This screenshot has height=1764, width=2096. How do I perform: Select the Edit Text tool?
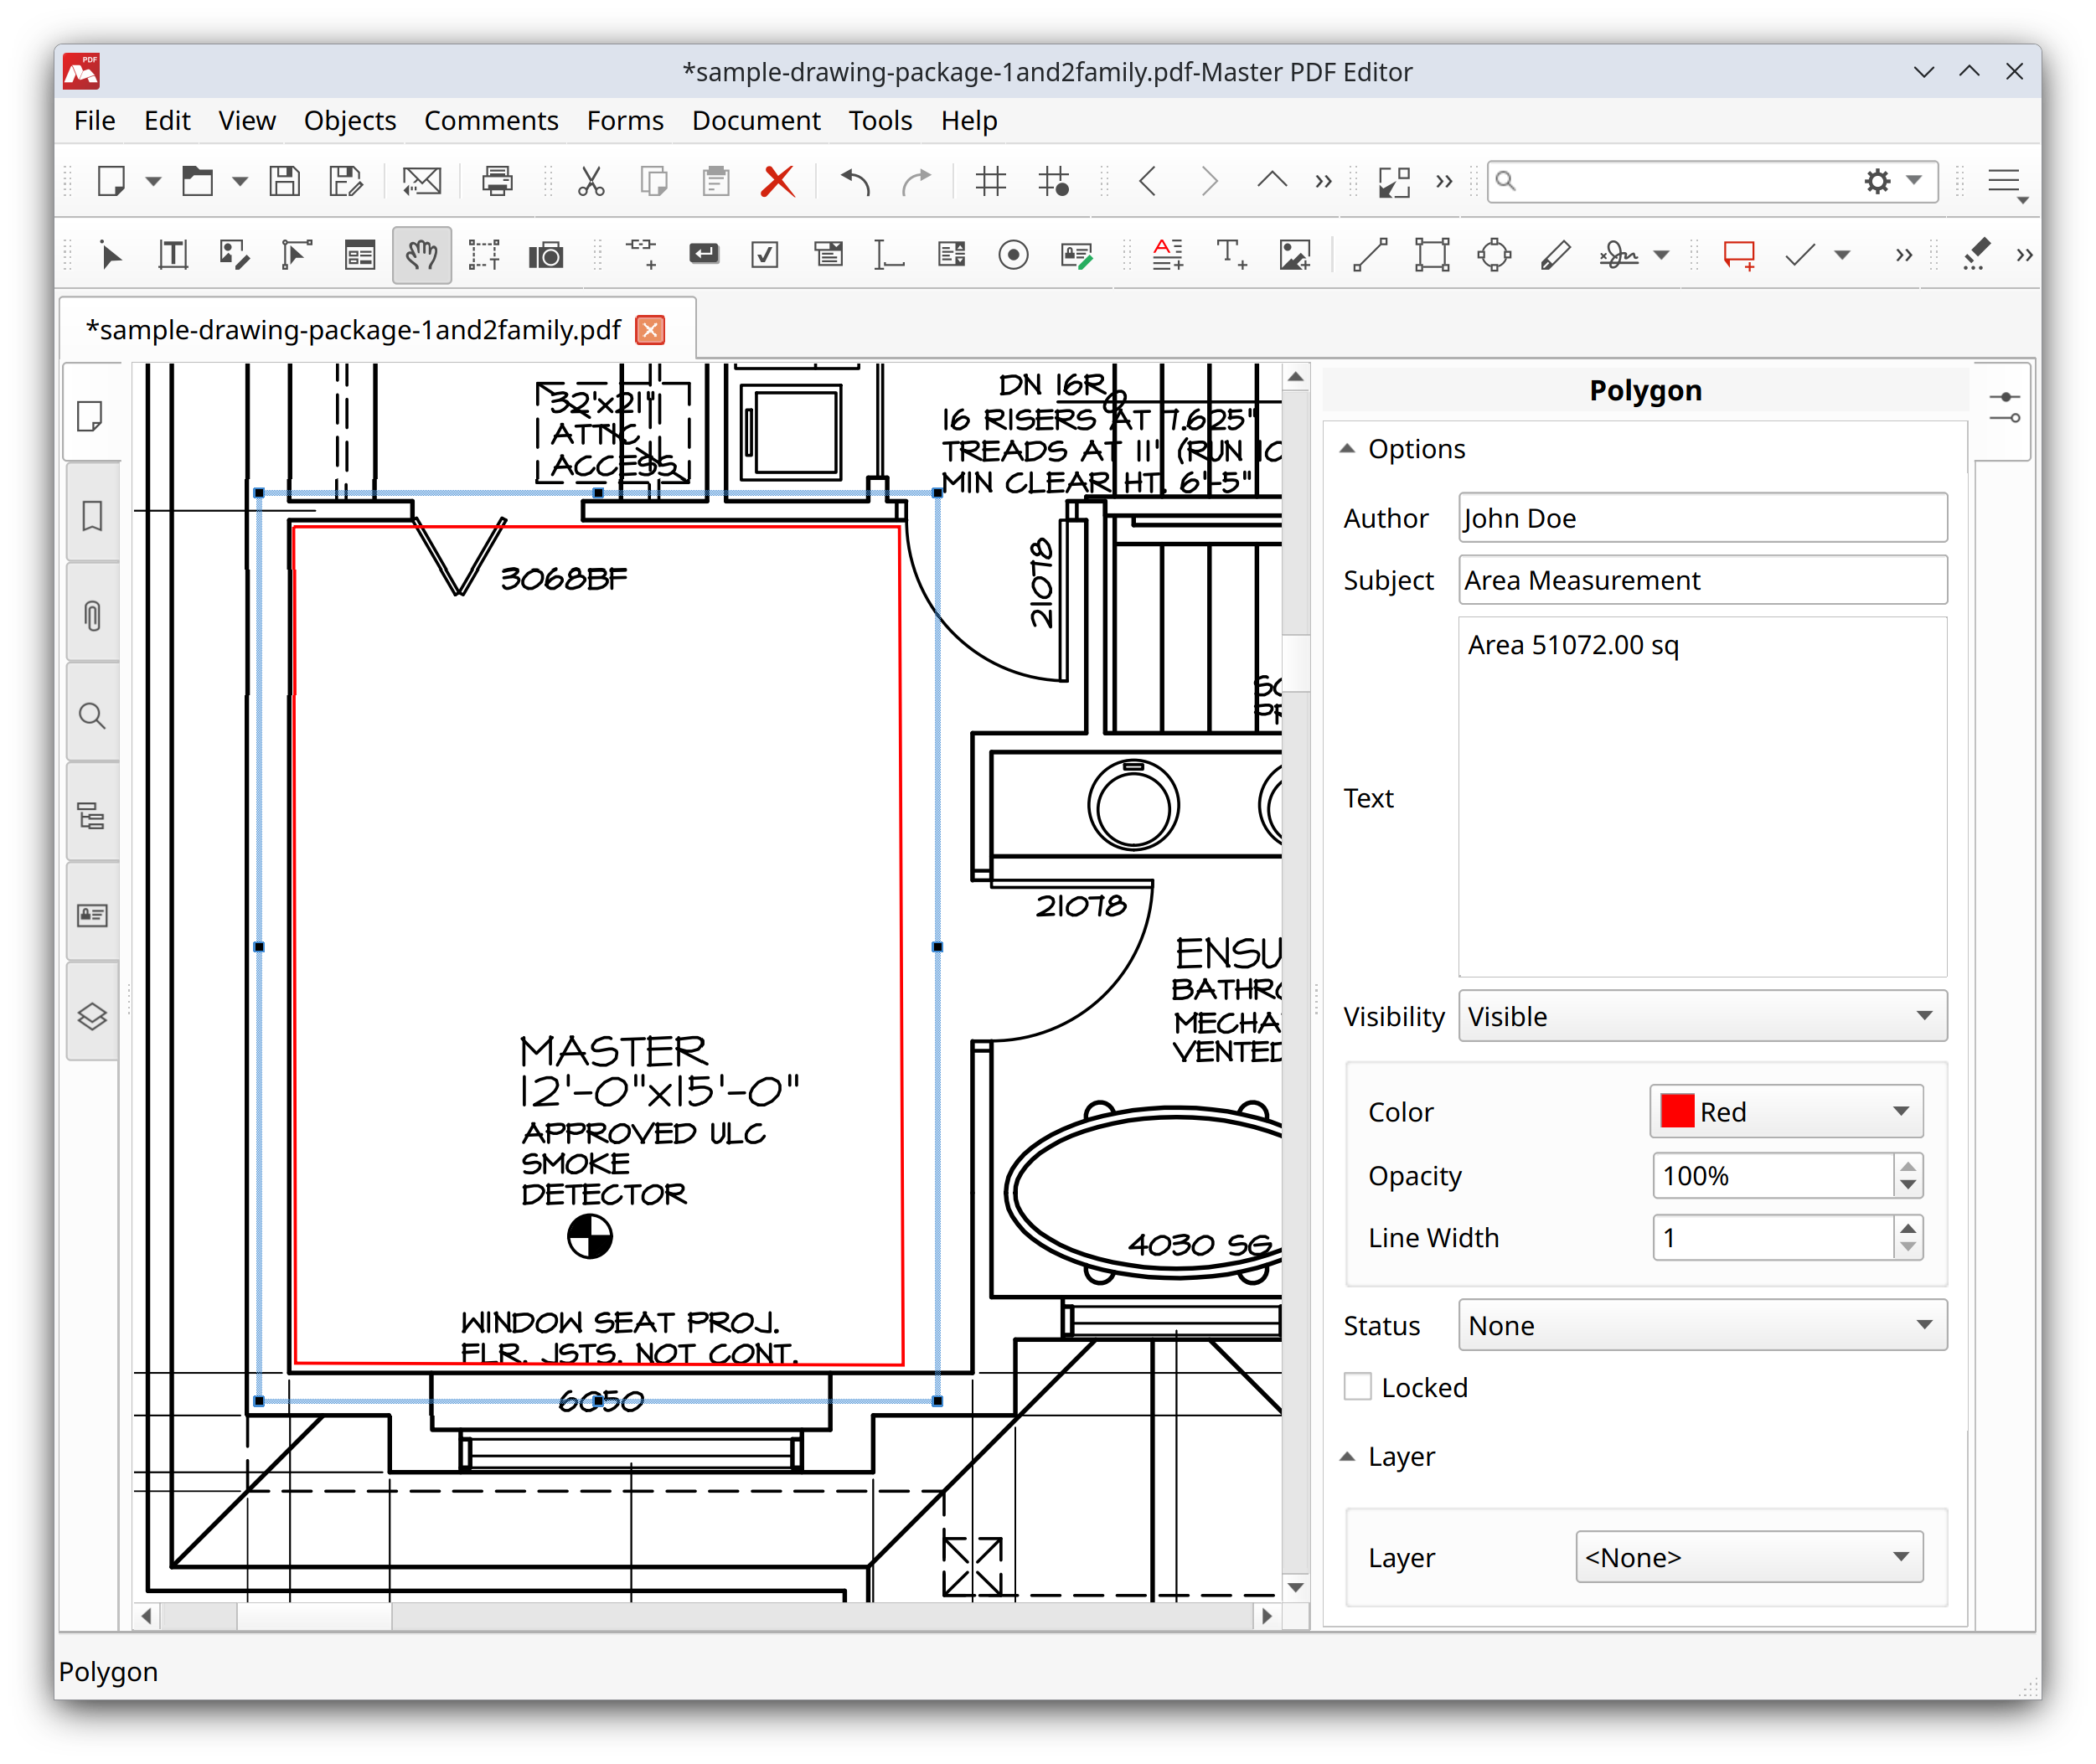tap(173, 254)
